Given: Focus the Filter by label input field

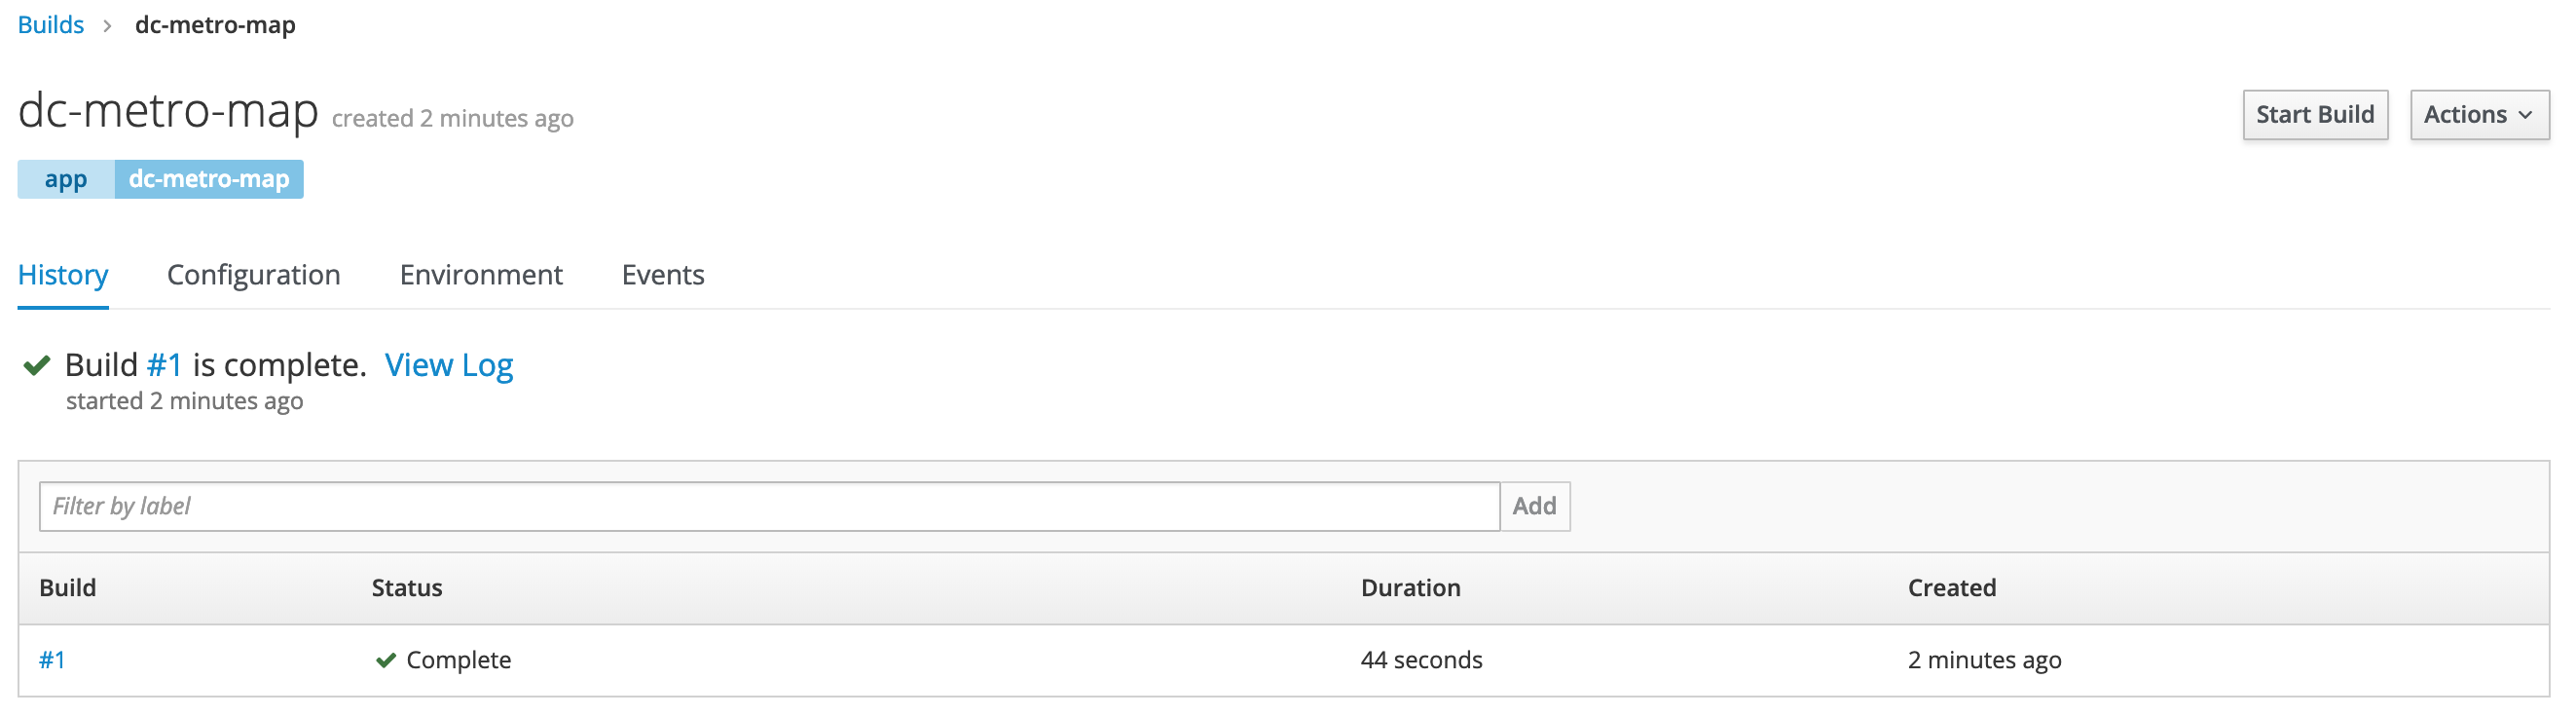Looking at the screenshot, I should 769,507.
